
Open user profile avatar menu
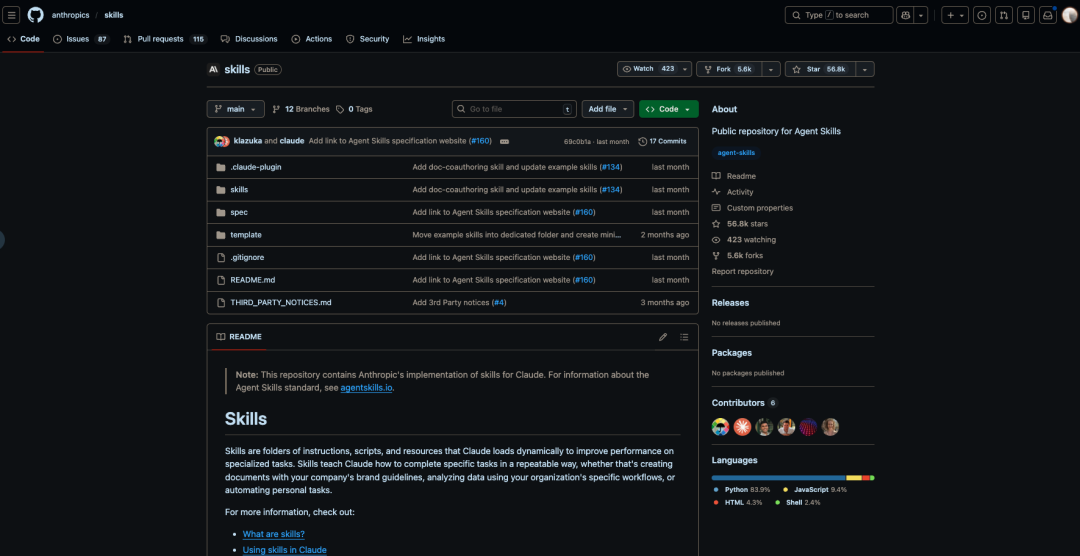(x=1069, y=15)
